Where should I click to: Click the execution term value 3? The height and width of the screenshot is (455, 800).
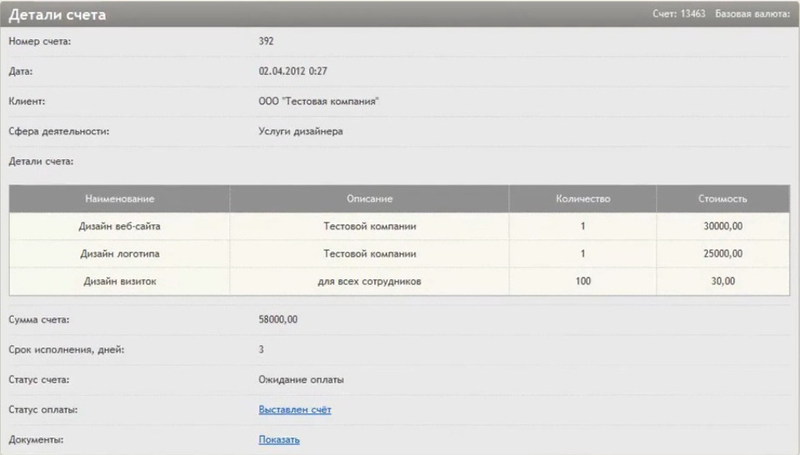pyautogui.click(x=261, y=349)
